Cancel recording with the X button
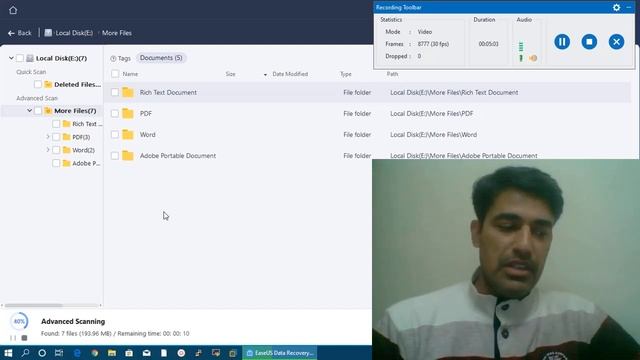The height and width of the screenshot is (360, 640). [616, 42]
